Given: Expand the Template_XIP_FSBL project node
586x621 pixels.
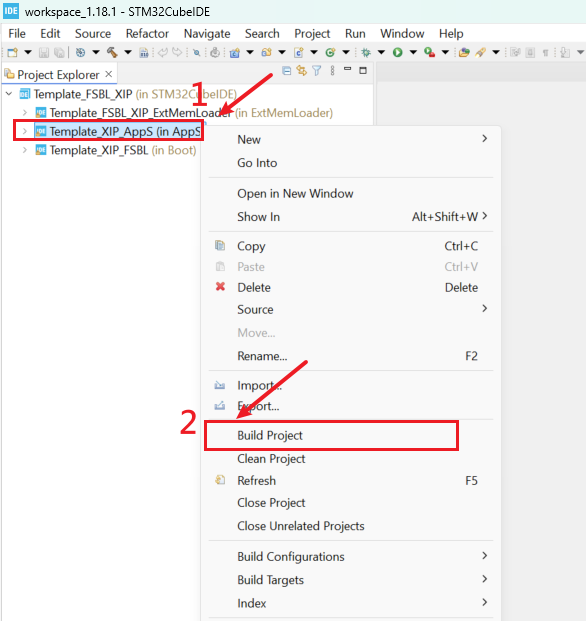Looking at the screenshot, I should pyautogui.click(x=25, y=150).
